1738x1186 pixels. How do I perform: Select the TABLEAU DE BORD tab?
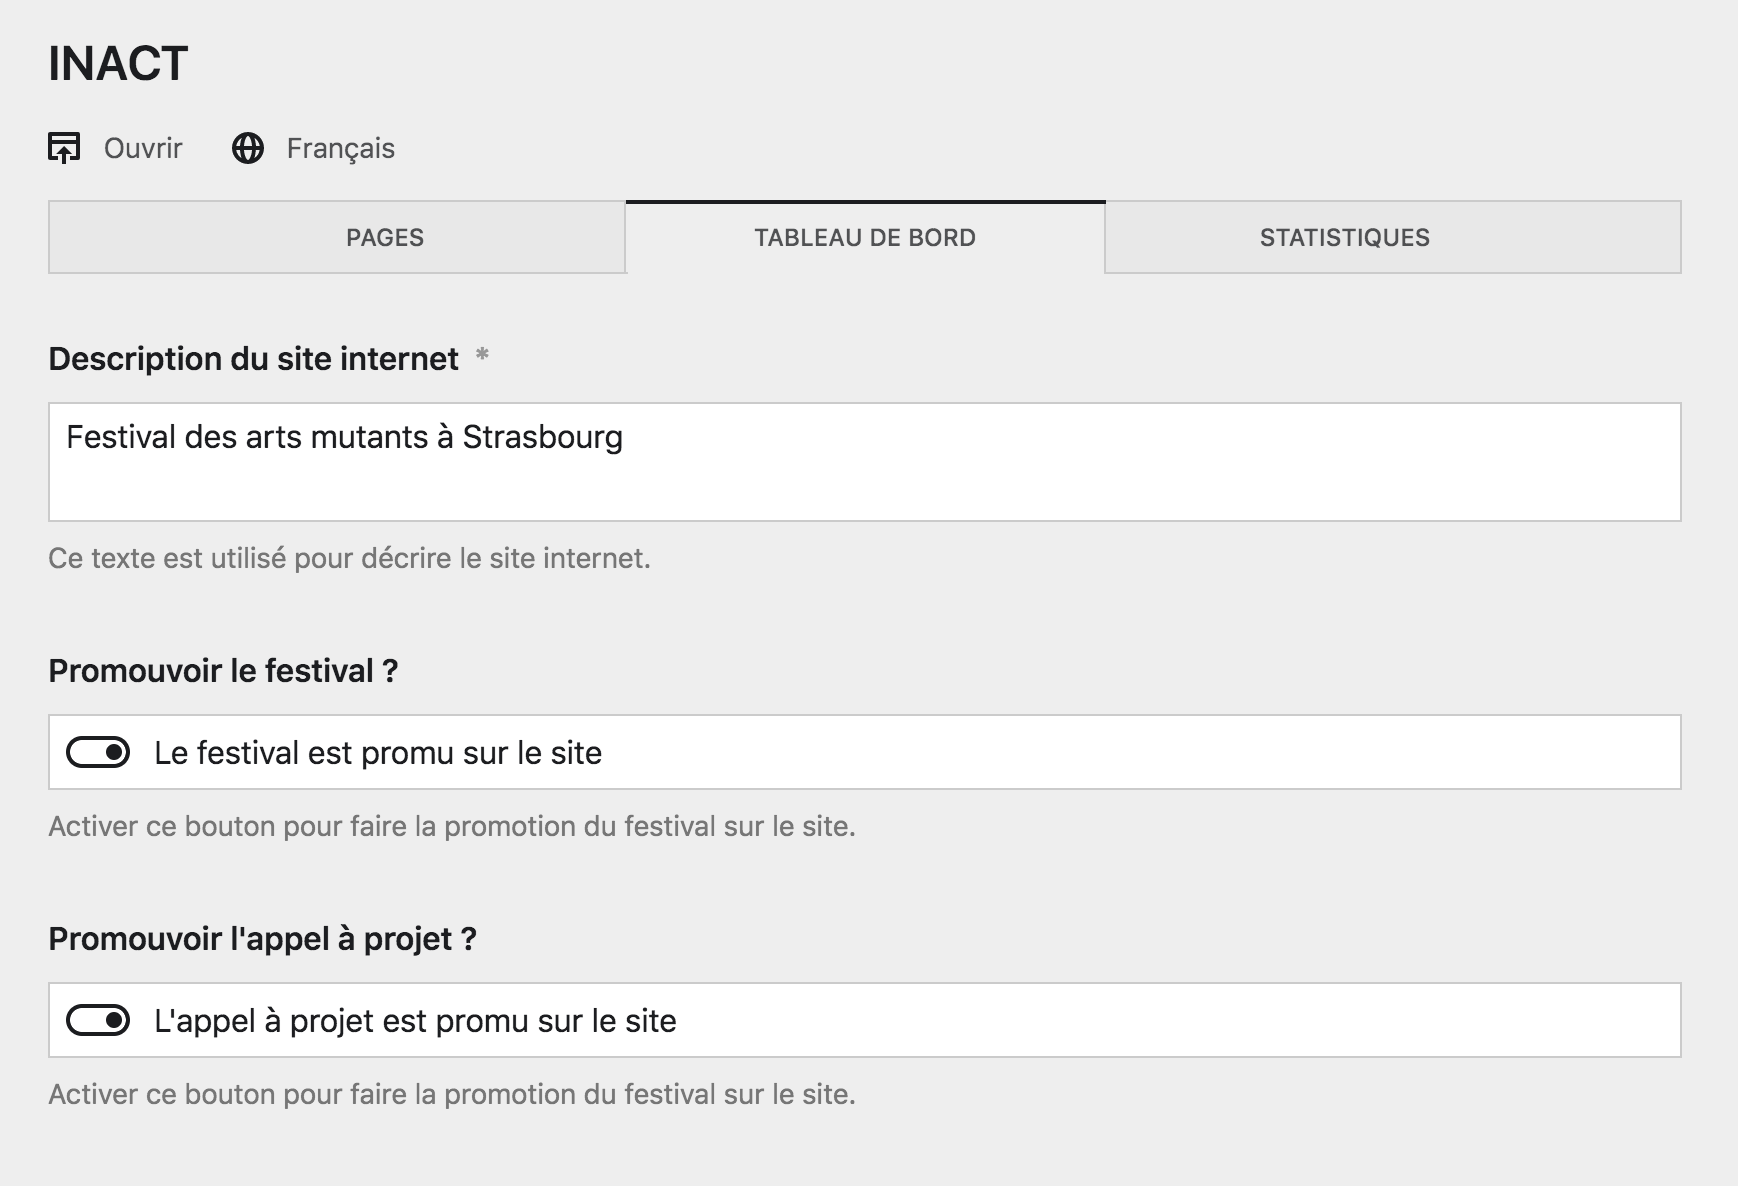coord(864,238)
